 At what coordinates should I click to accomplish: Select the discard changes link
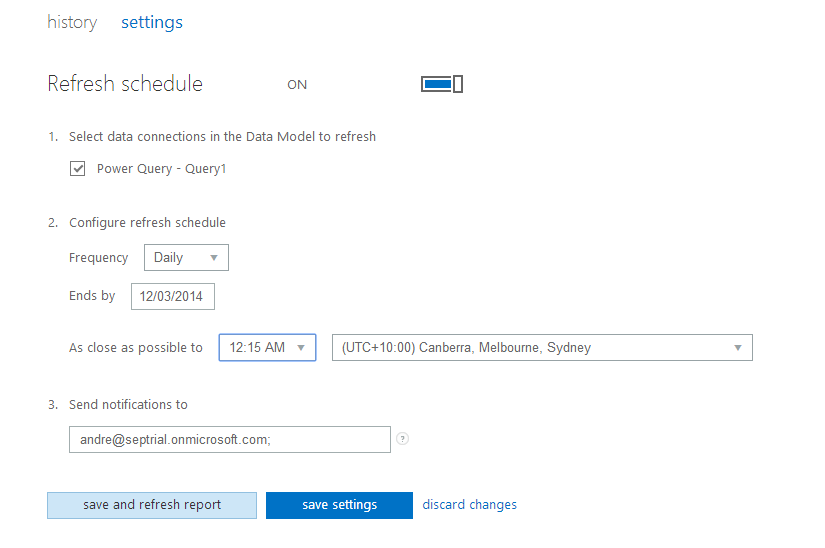tap(469, 505)
